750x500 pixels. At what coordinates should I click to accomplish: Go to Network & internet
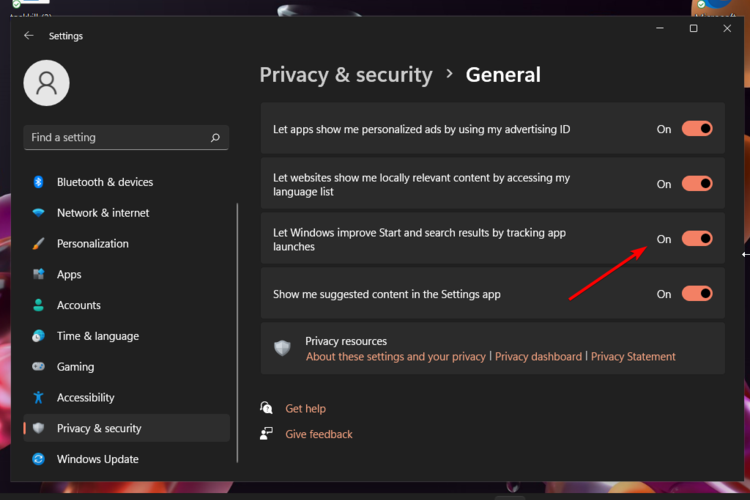click(127, 212)
